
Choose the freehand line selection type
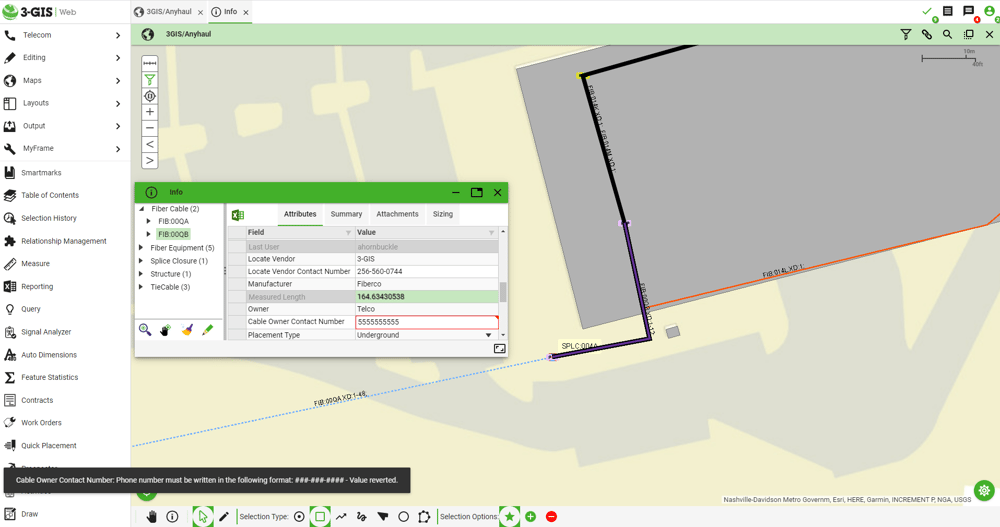point(362,517)
